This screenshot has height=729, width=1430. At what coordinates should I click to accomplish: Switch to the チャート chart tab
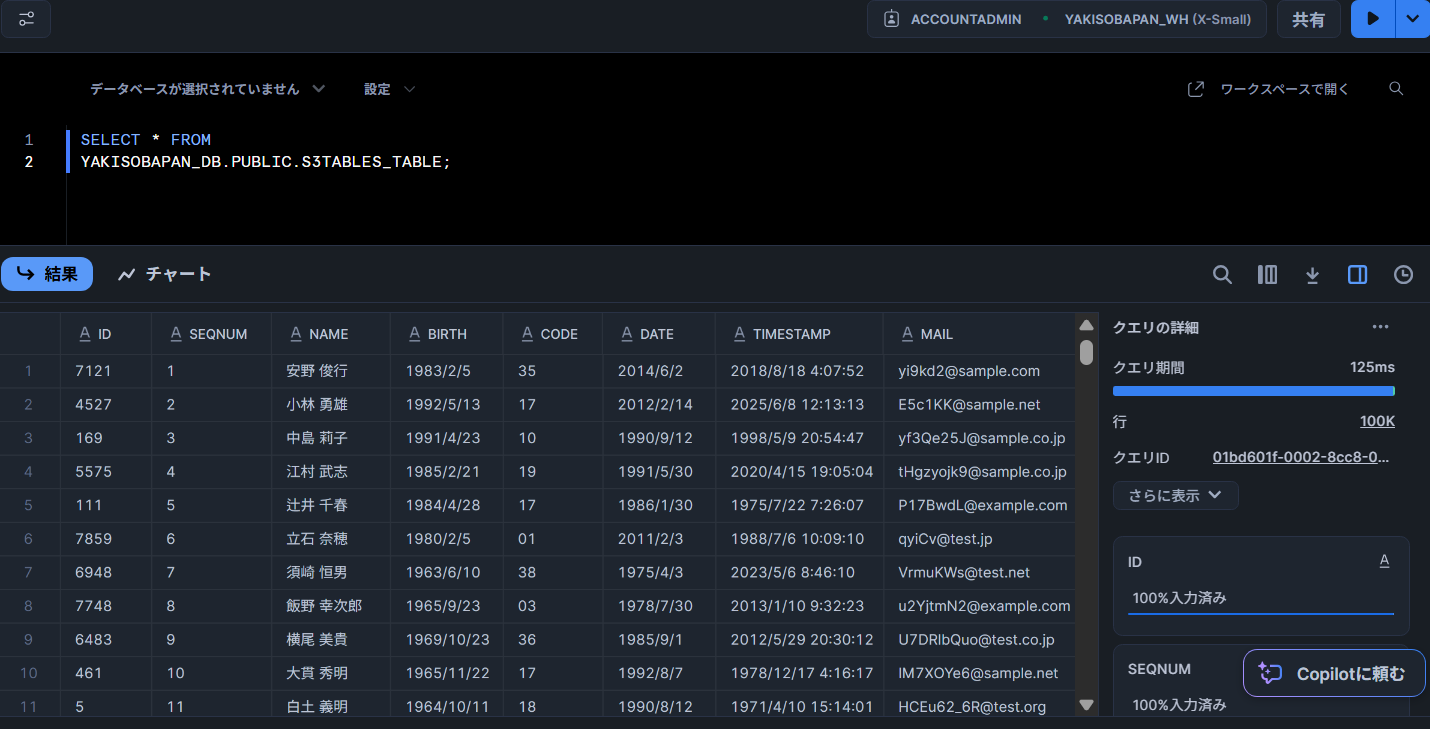(165, 274)
